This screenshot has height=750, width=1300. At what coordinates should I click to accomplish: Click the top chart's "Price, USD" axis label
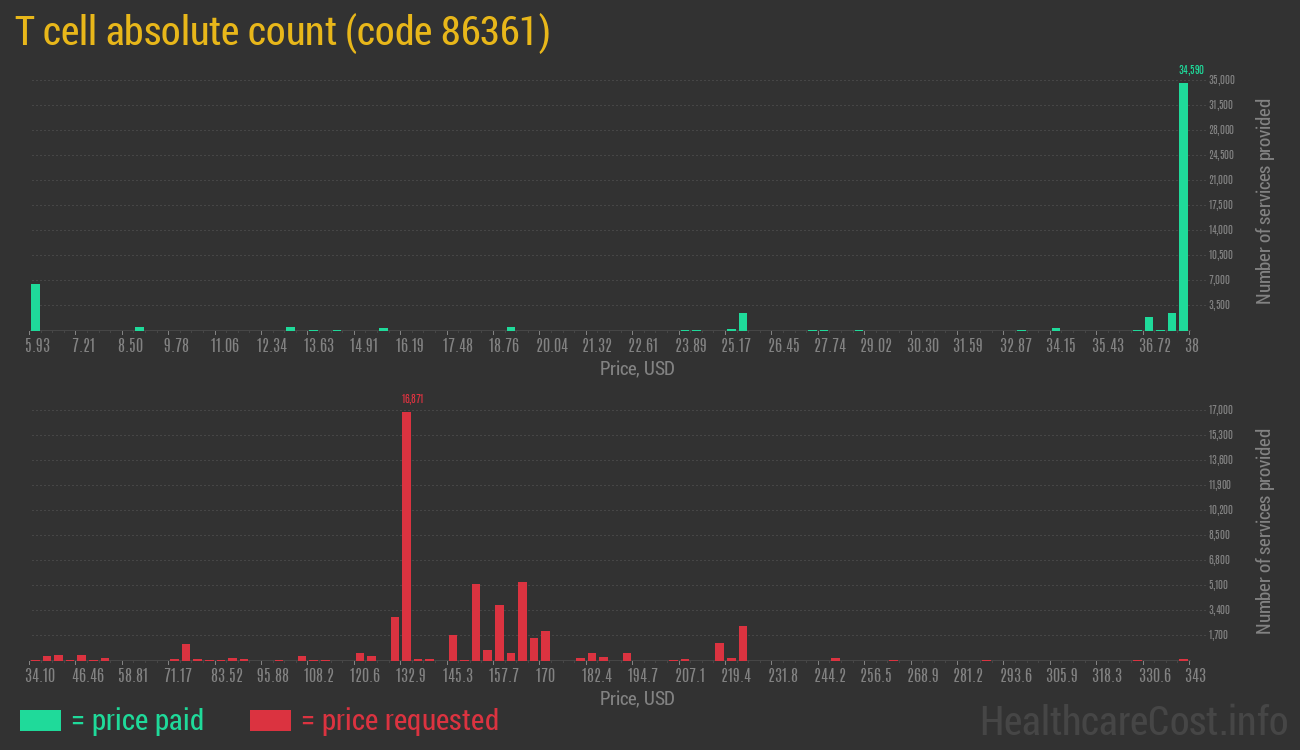pyautogui.click(x=637, y=369)
